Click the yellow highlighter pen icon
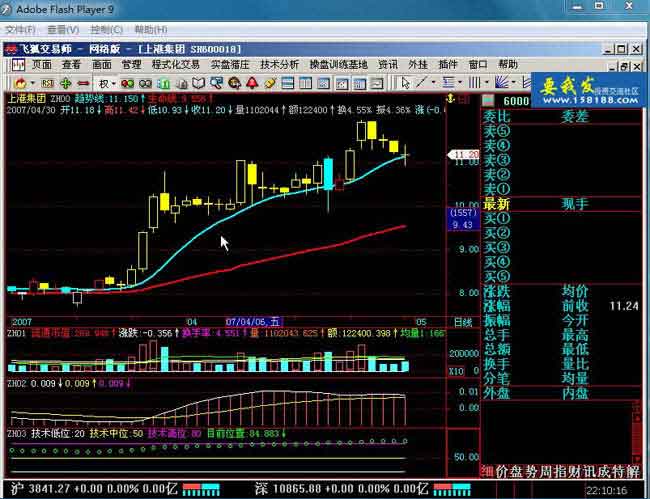The width and height of the screenshot is (650, 499). 270,83
